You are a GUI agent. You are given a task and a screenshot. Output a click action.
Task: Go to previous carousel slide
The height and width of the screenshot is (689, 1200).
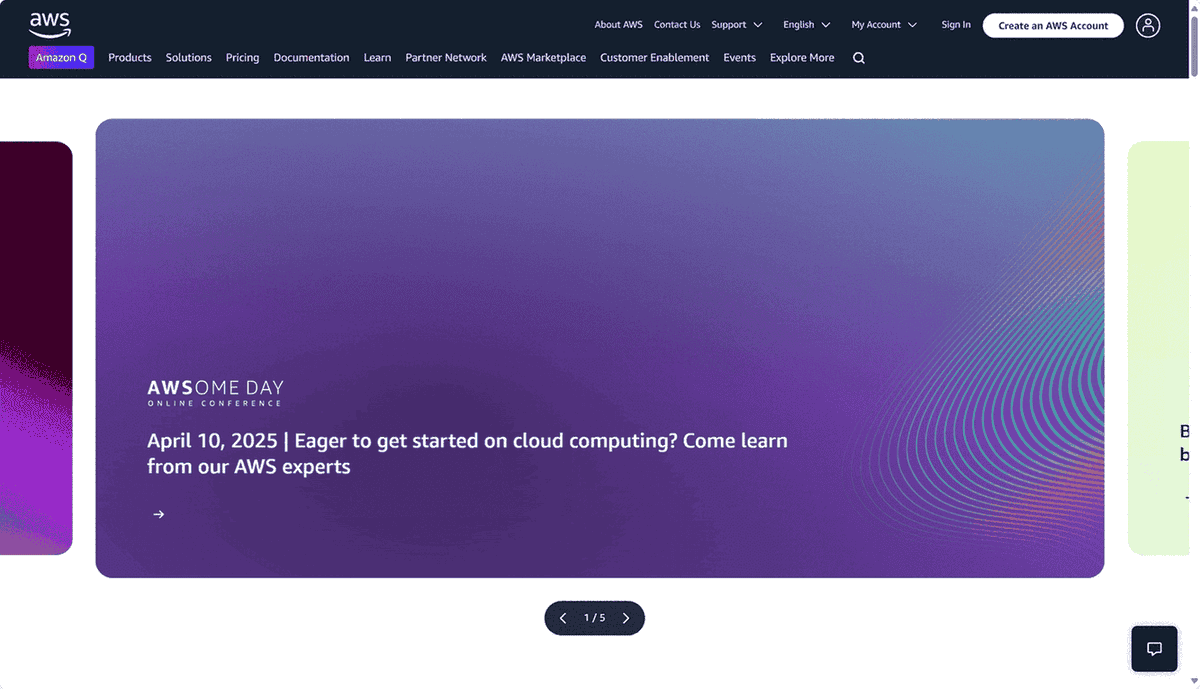(x=563, y=618)
